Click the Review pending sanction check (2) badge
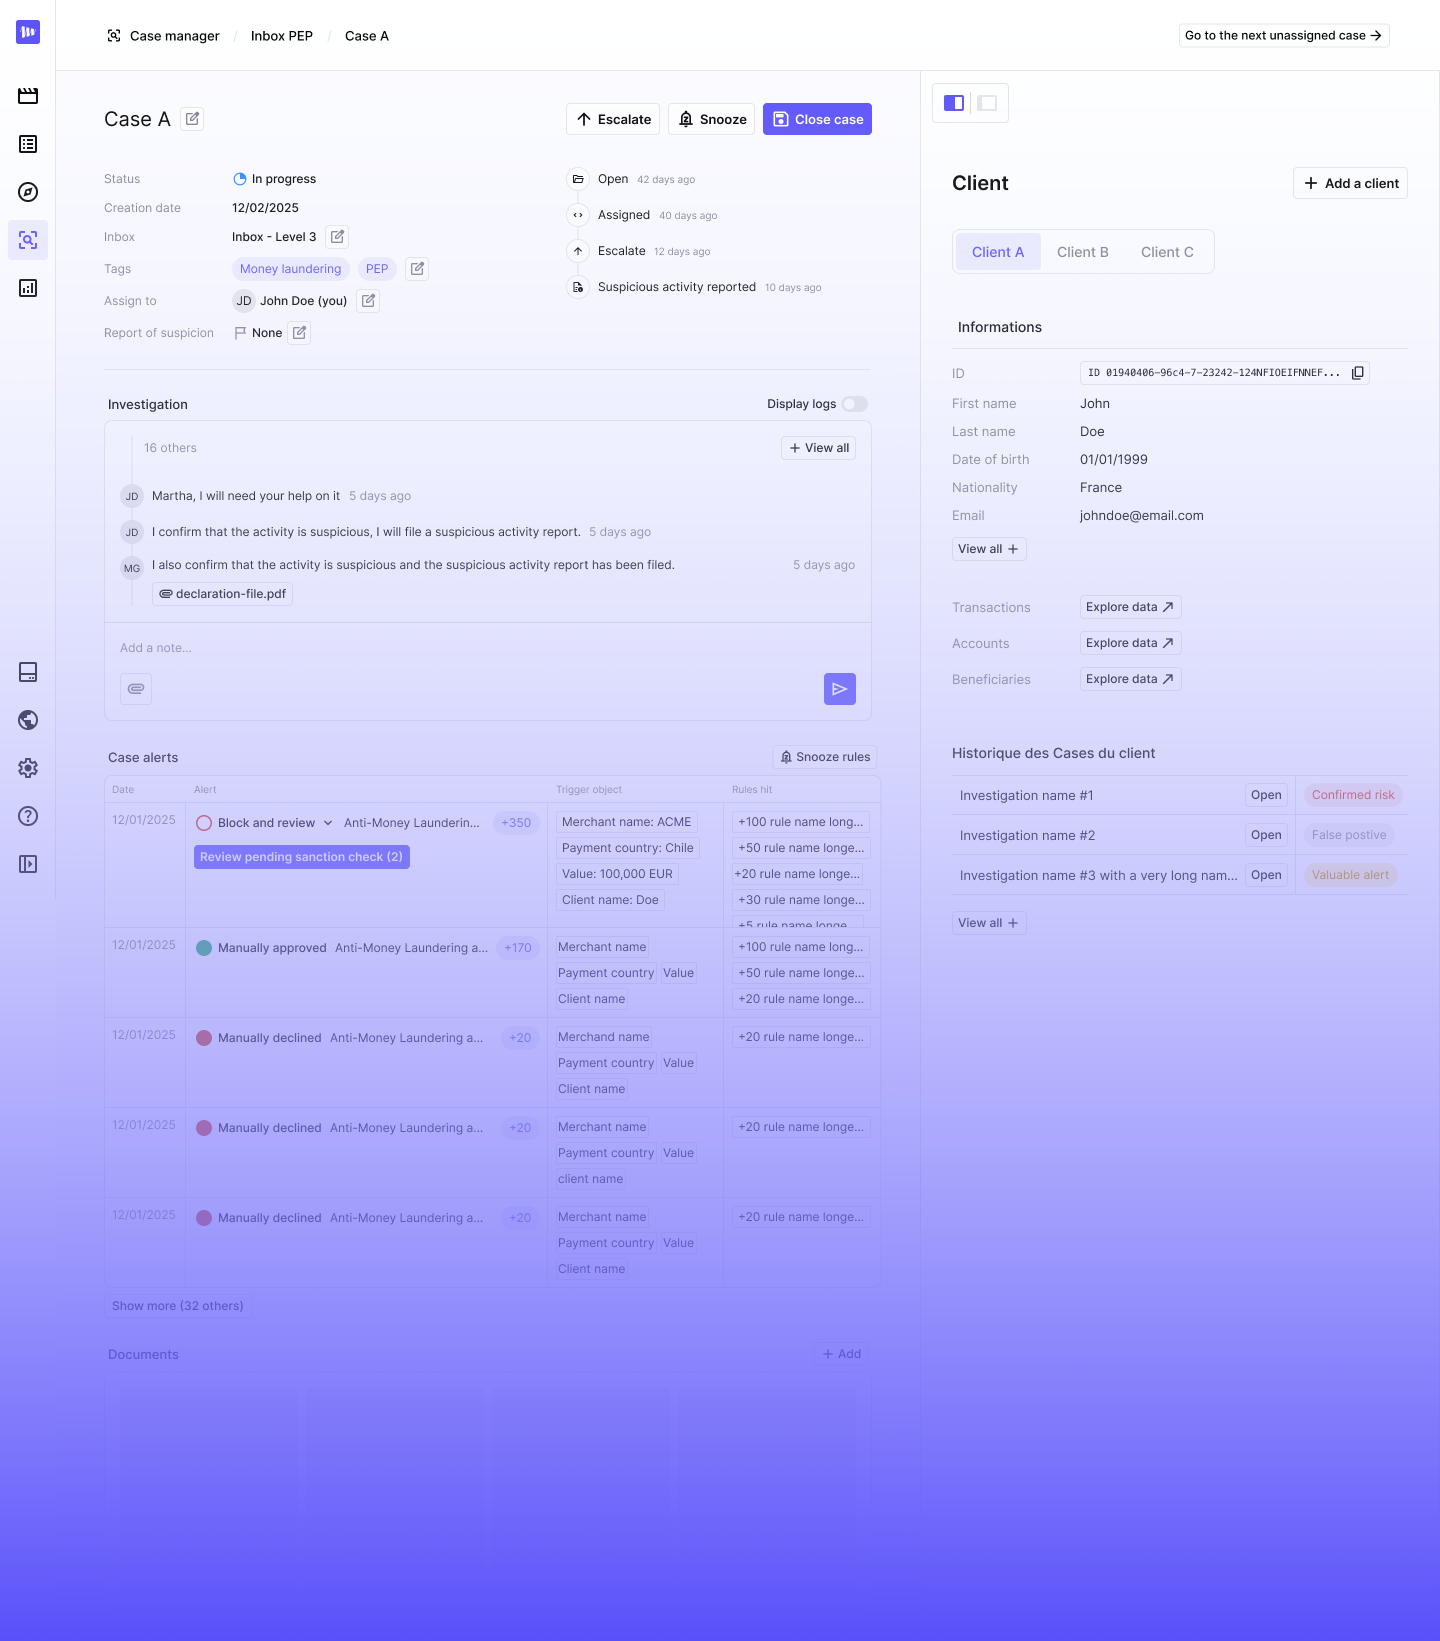Image resolution: width=1440 pixels, height=1641 pixels. 302,857
